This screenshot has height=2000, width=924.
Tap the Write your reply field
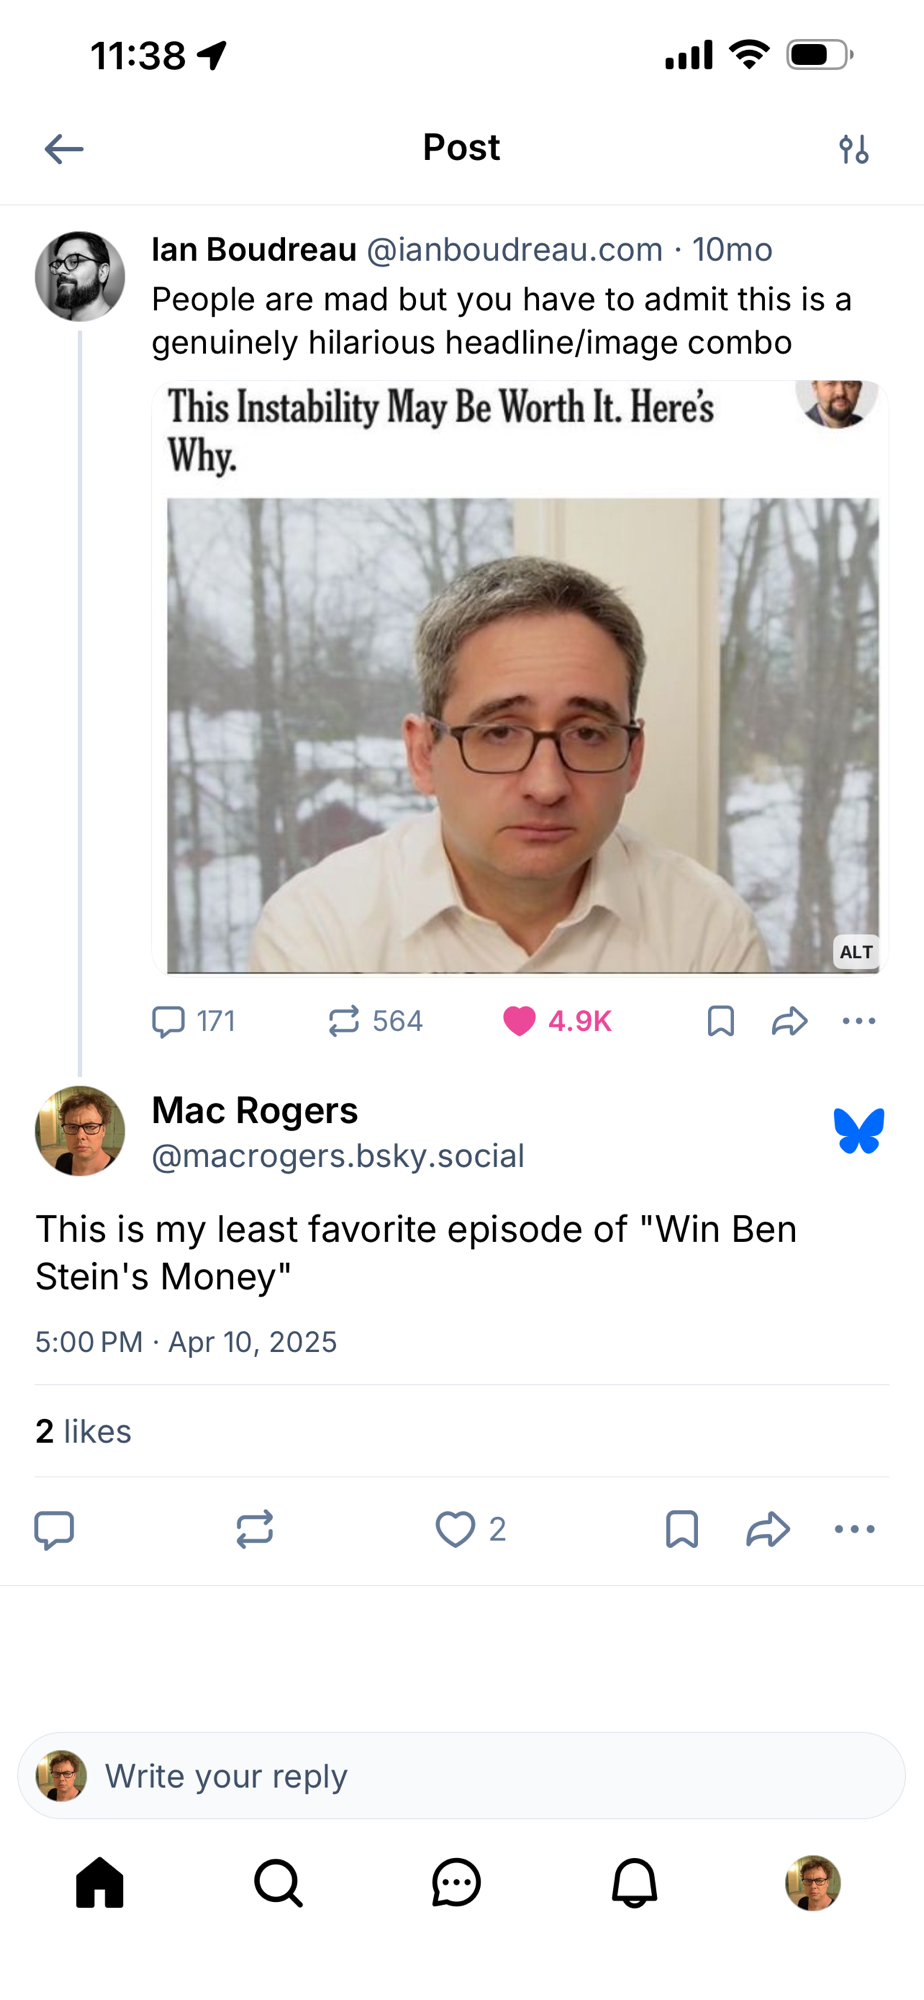(x=462, y=1776)
